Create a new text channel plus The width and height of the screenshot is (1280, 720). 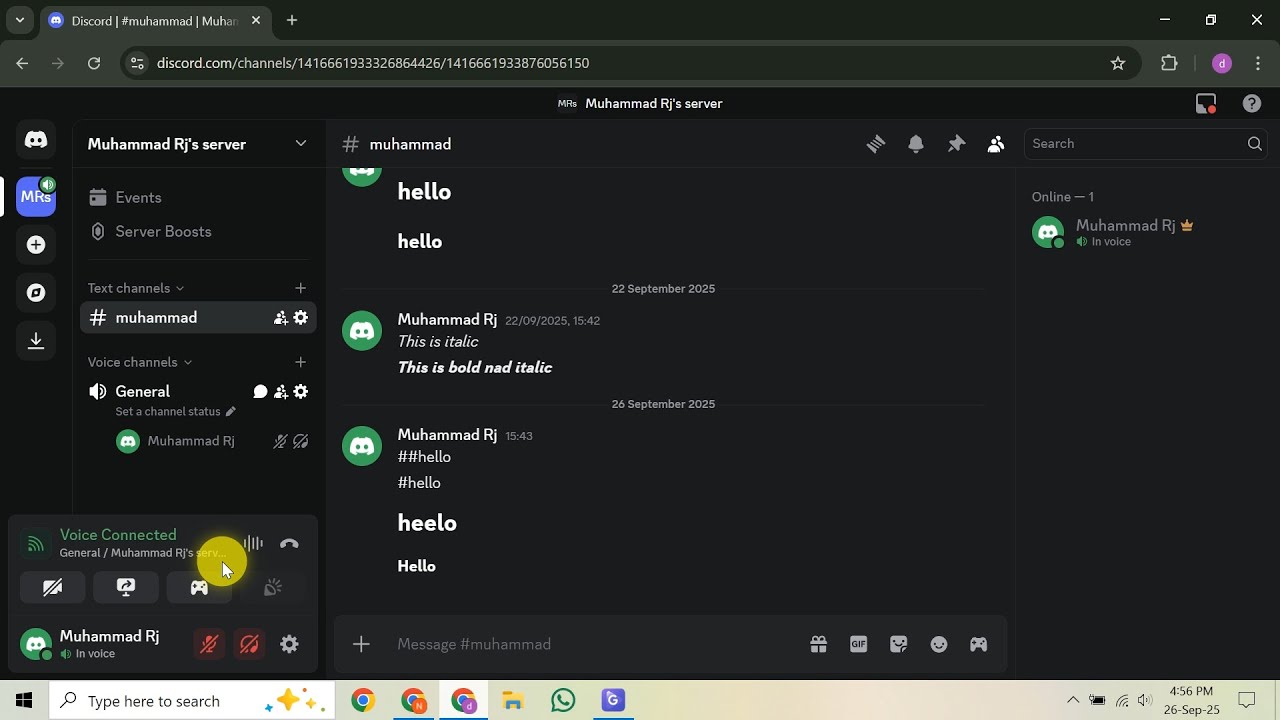(x=300, y=288)
